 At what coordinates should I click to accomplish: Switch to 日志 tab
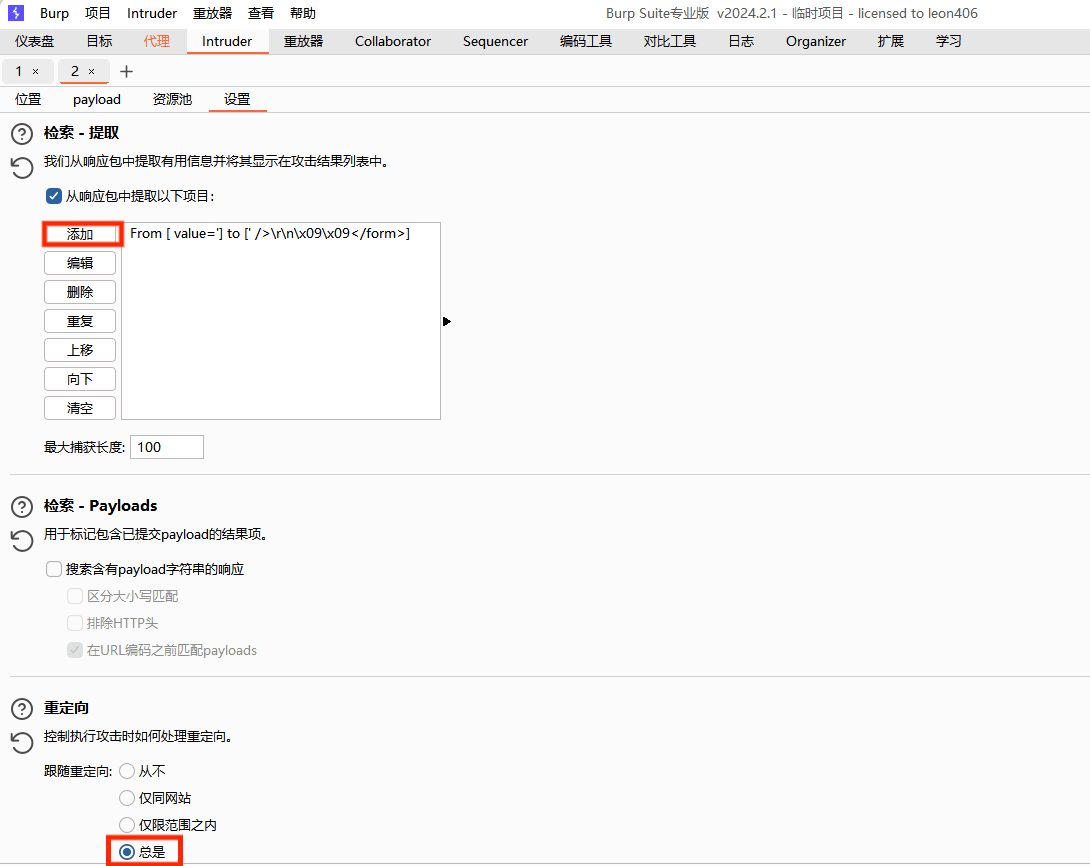click(741, 41)
